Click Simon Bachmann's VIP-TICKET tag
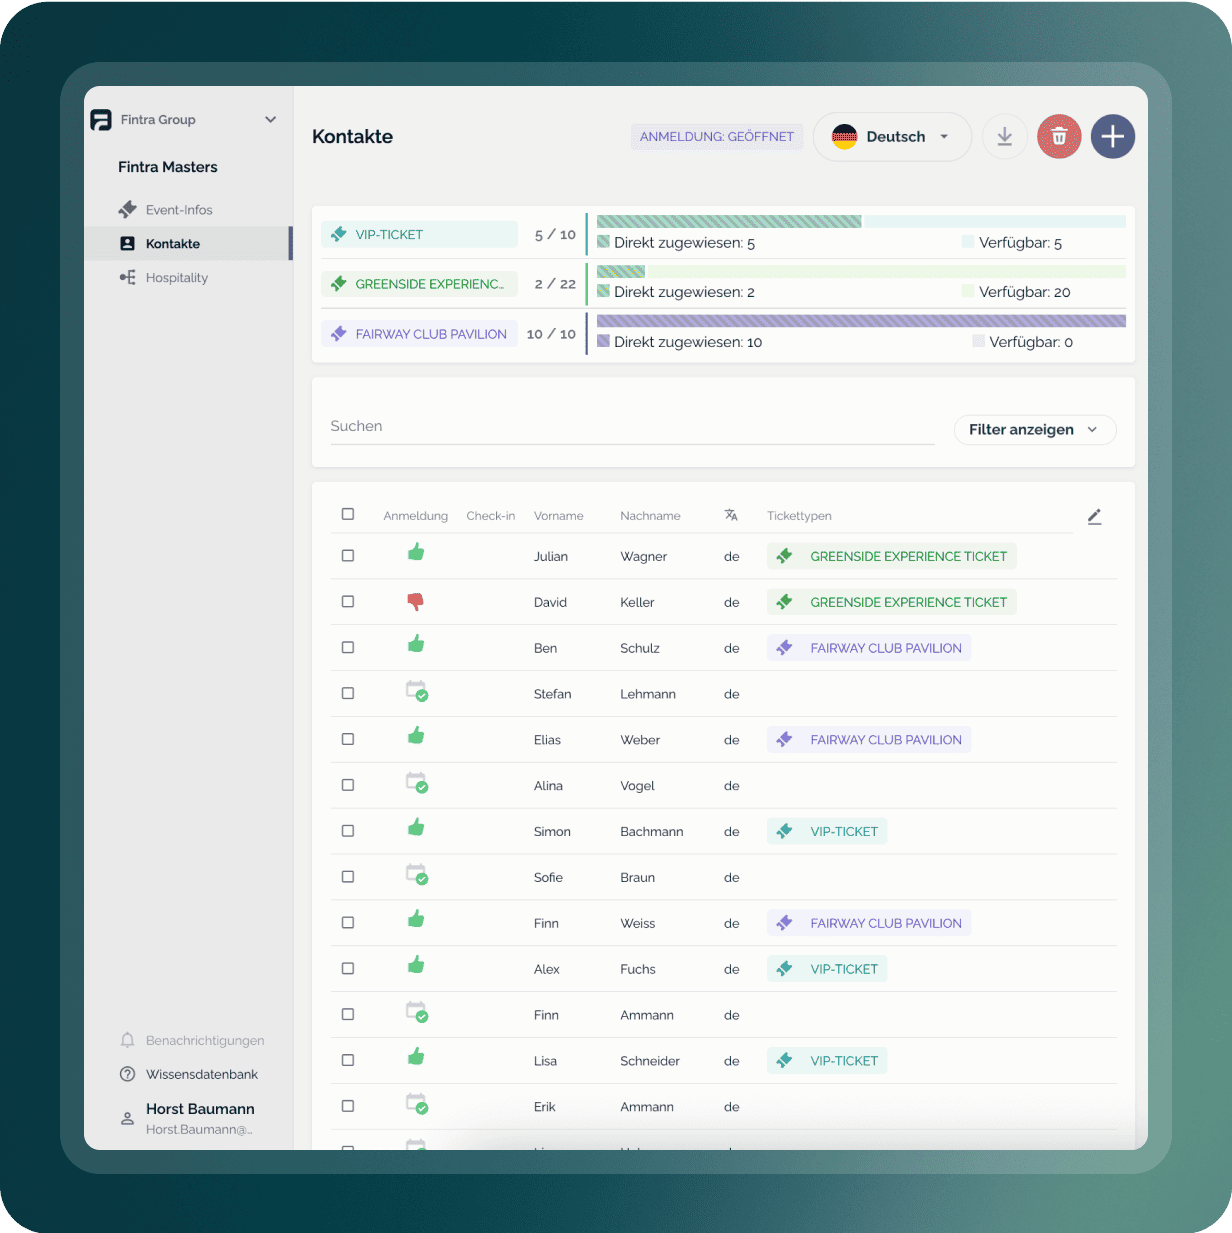The height and width of the screenshot is (1233, 1232). pos(827,831)
